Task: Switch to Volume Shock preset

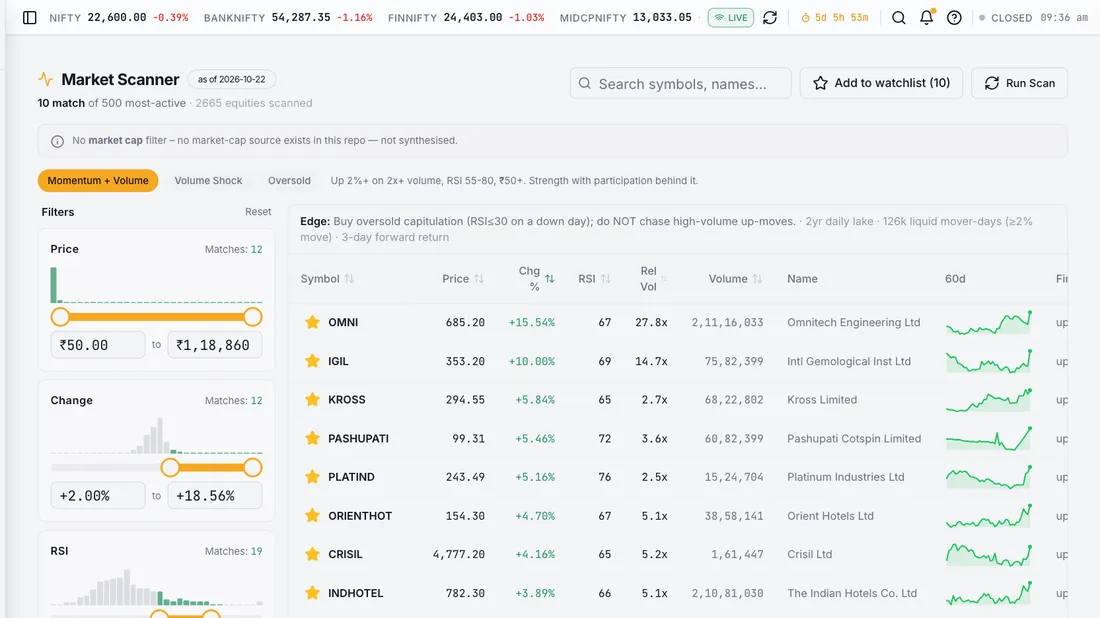Action: (208, 180)
